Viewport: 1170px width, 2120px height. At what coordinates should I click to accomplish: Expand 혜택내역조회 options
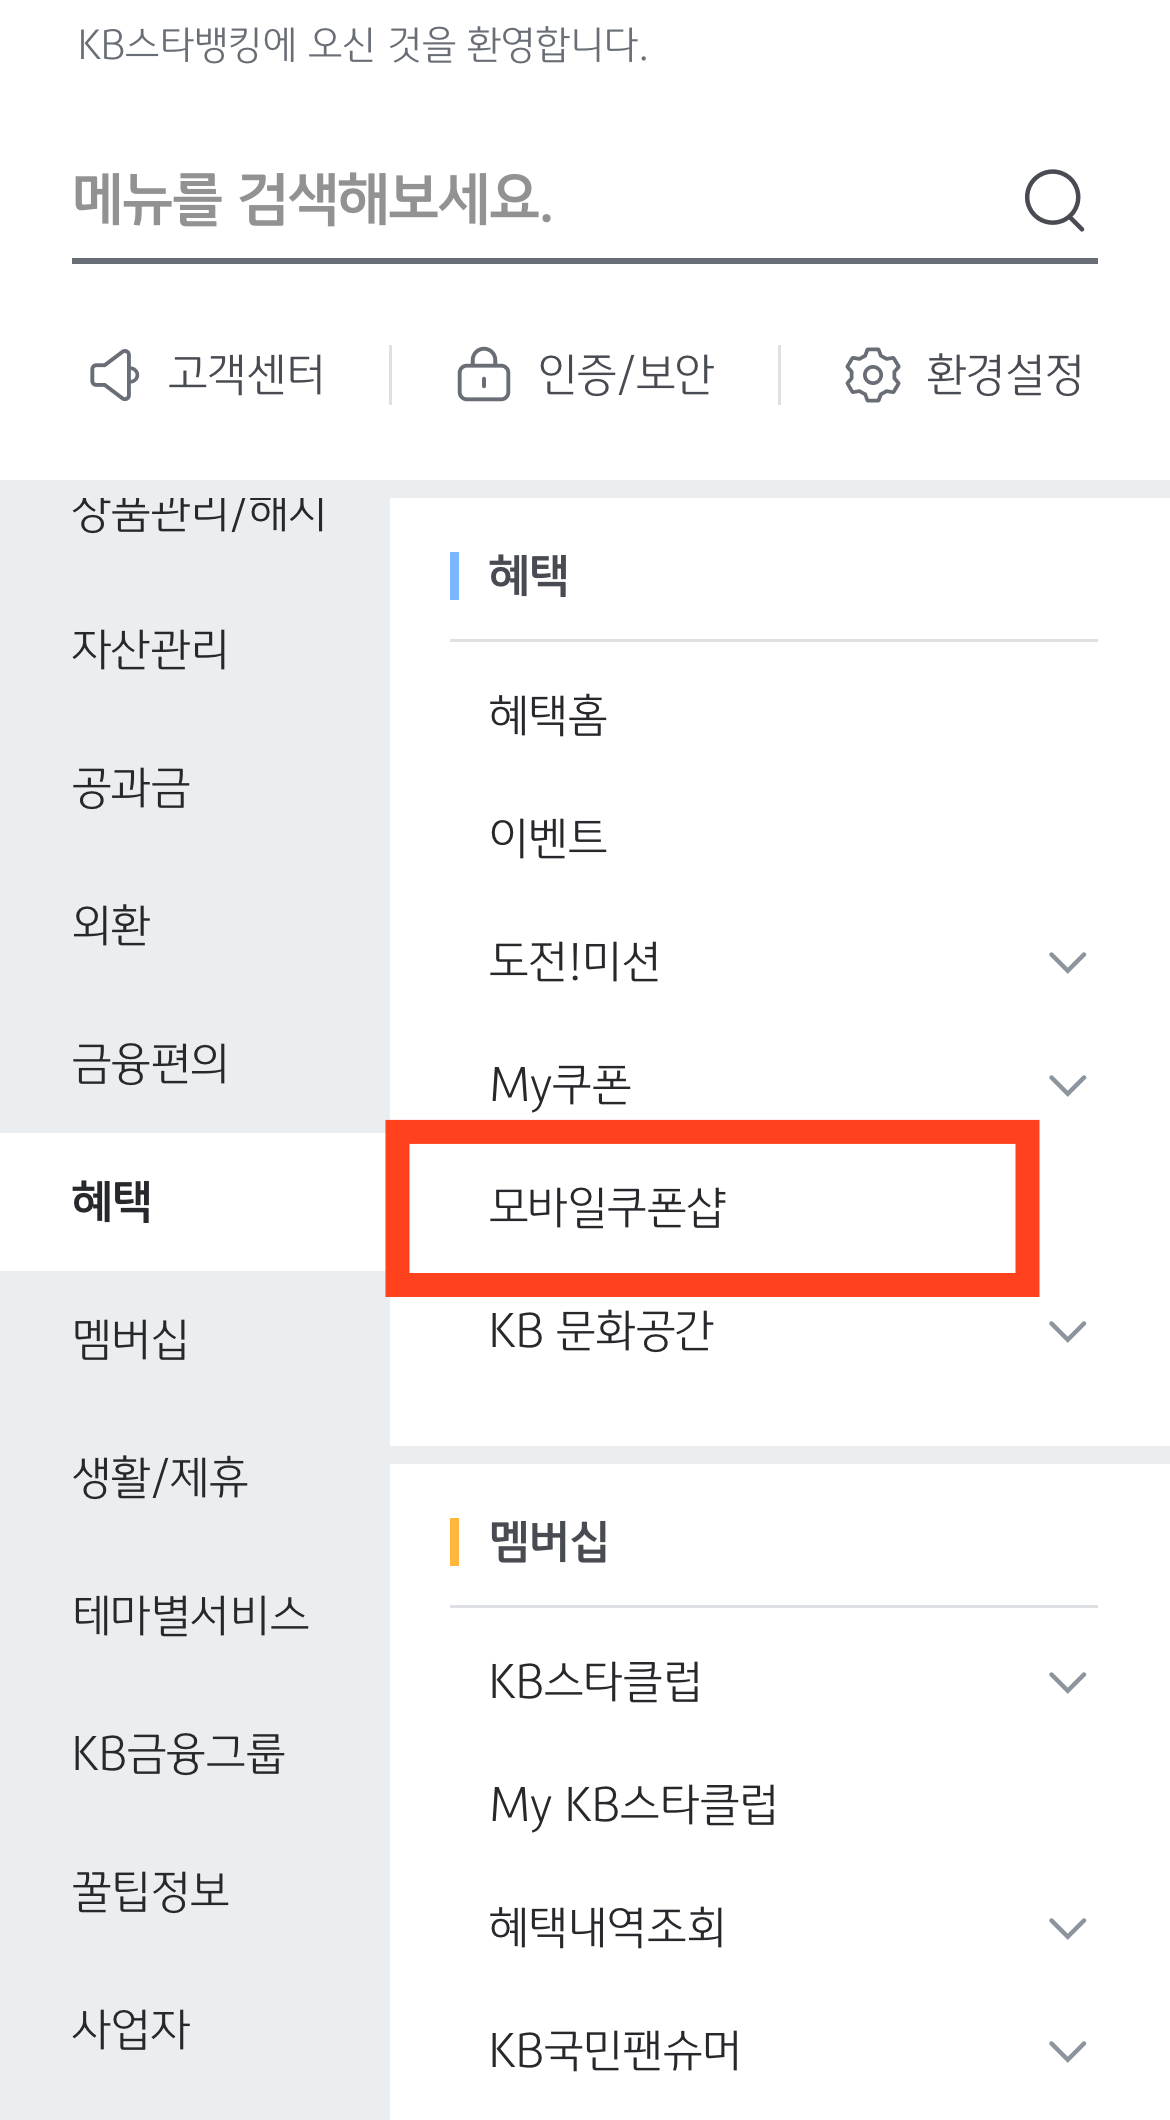[1067, 1926]
